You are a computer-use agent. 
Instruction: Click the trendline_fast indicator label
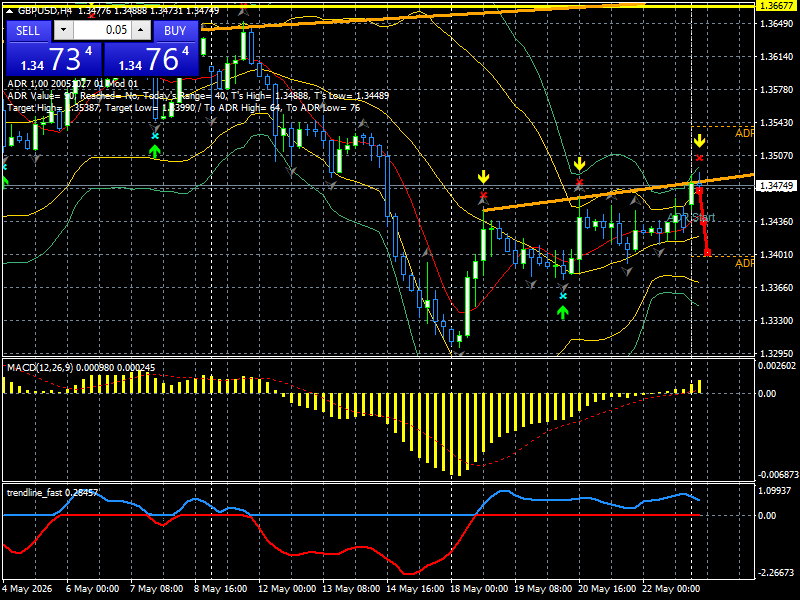click(x=34, y=492)
